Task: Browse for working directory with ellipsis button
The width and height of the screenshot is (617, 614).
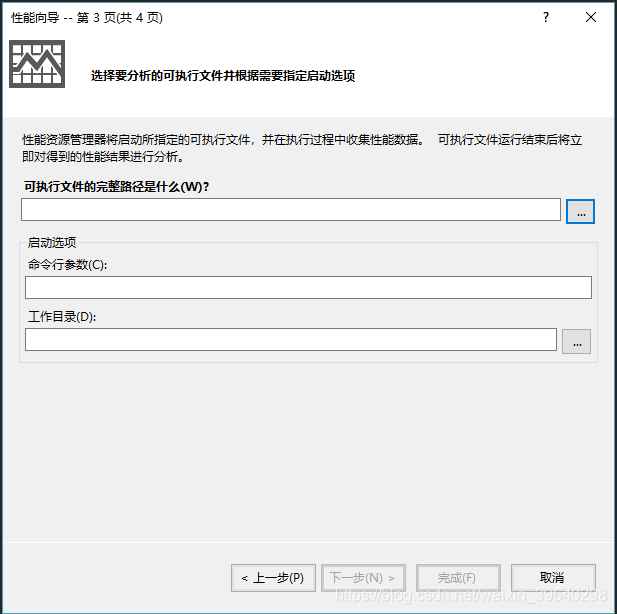Action: coord(576,341)
